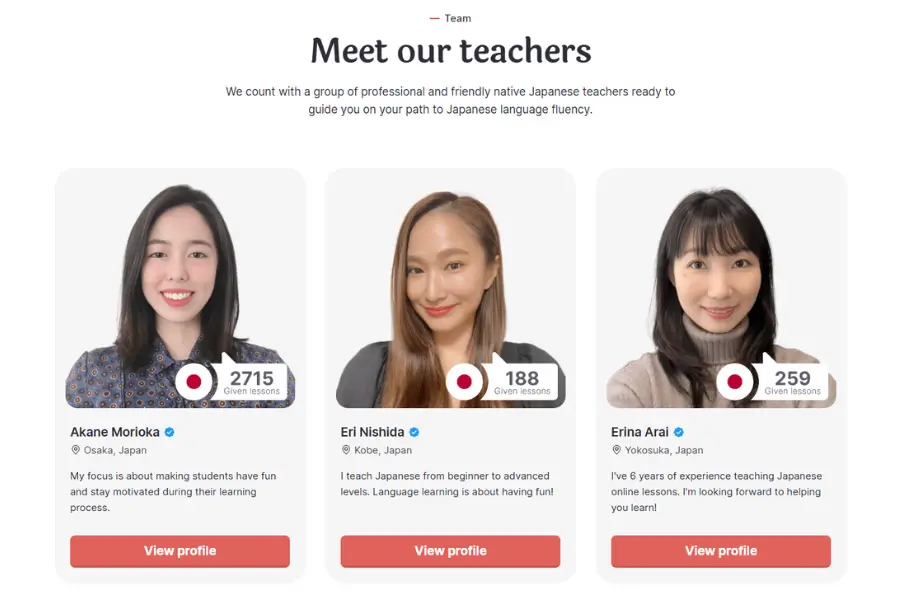Click location pin icon beside Osaka, Japan
Viewport: 900px width, 600px height.
pos(75,450)
